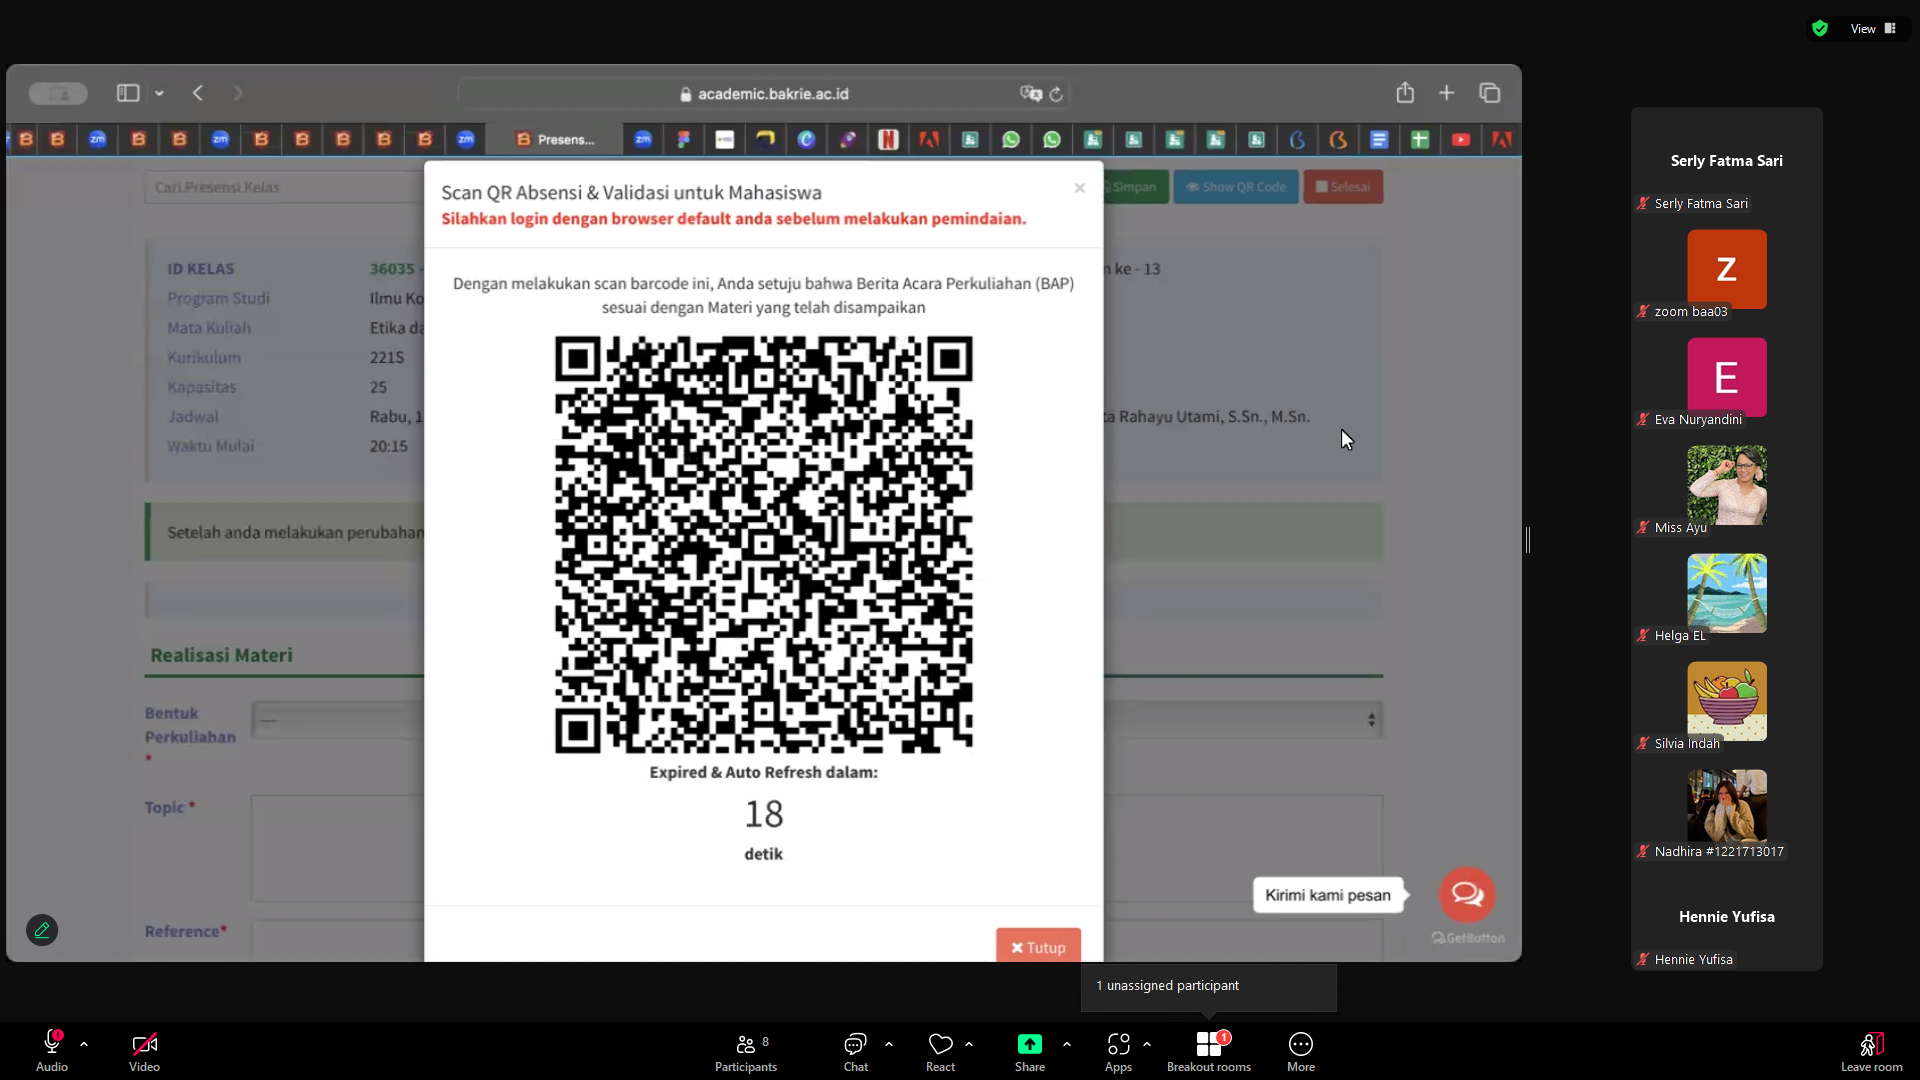
Task: Click the Hennie Yufisa participant tile
Action: (x=1727, y=917)
